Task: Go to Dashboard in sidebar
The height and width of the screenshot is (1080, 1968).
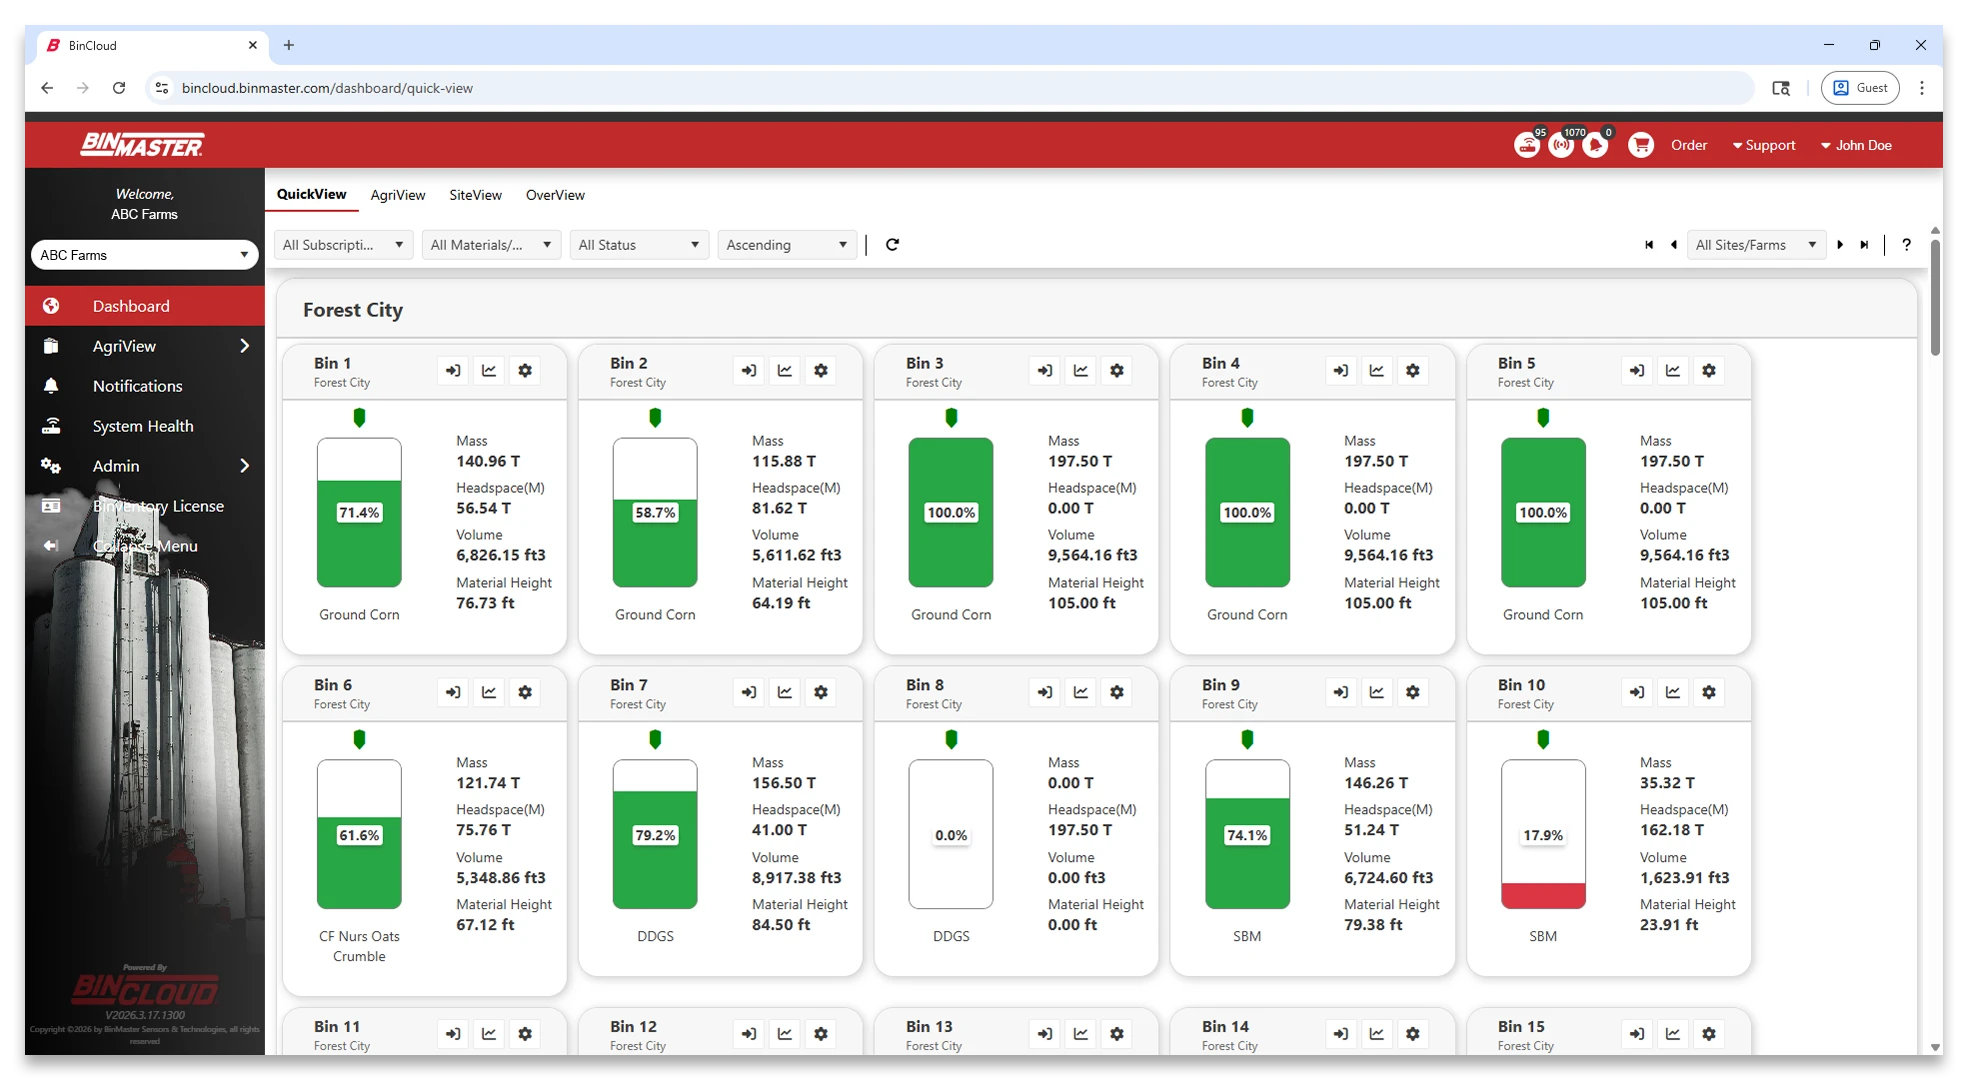Action: tap(145, 306)
